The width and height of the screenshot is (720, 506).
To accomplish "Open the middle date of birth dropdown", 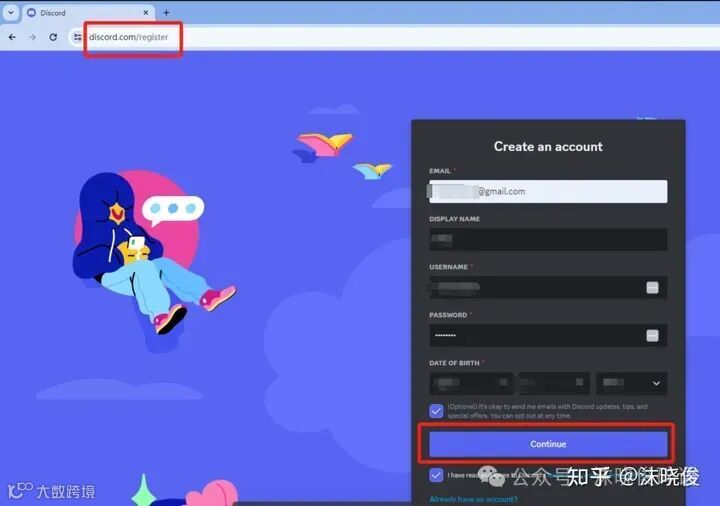I will [555, 383].
